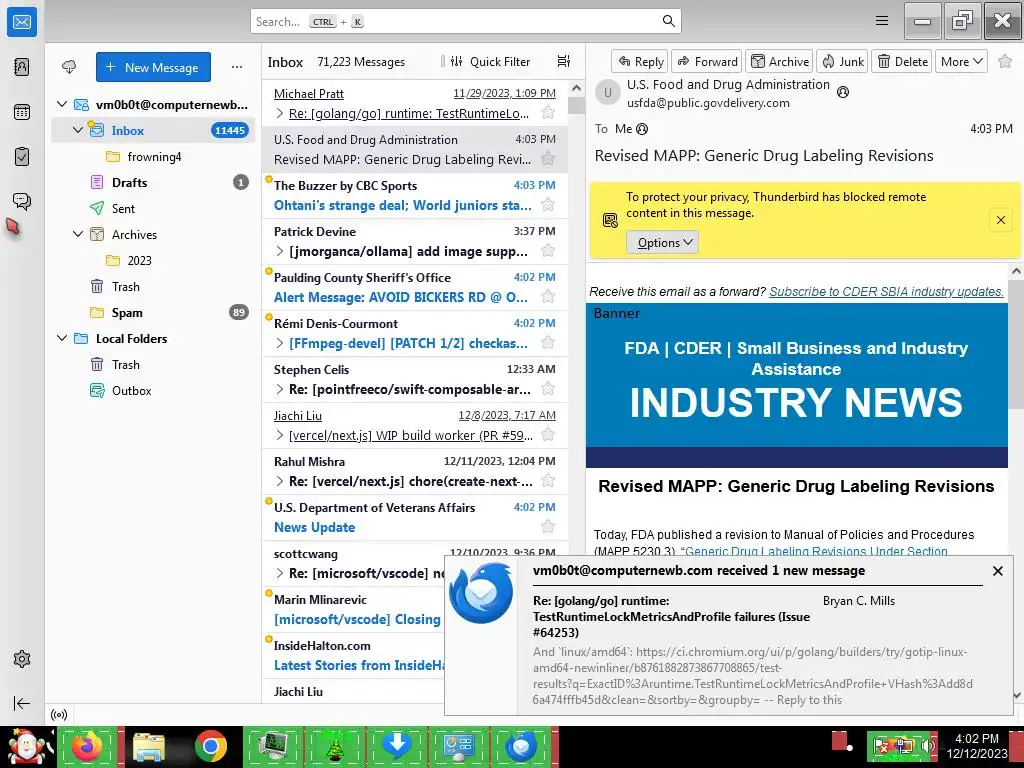The image size is (1024, 768).
Task: Collapse the Inbox folder
Action: pos(78,130)
